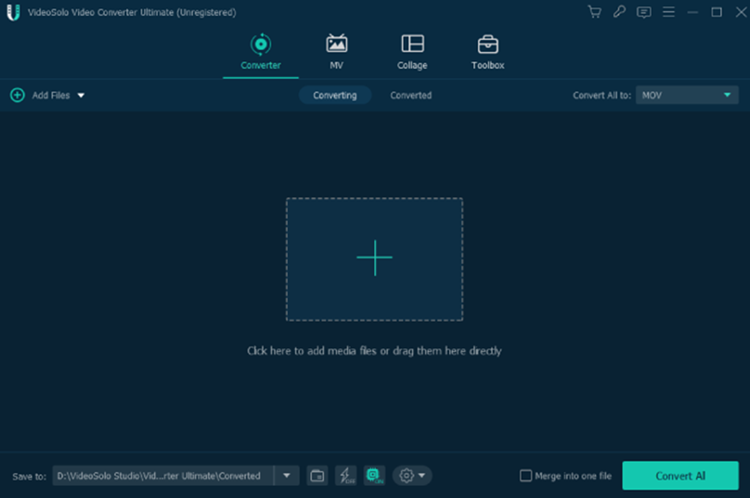Viewport: 750px width, 498px height.
Task: Select the Converting list tab
Action: point(335,95)
